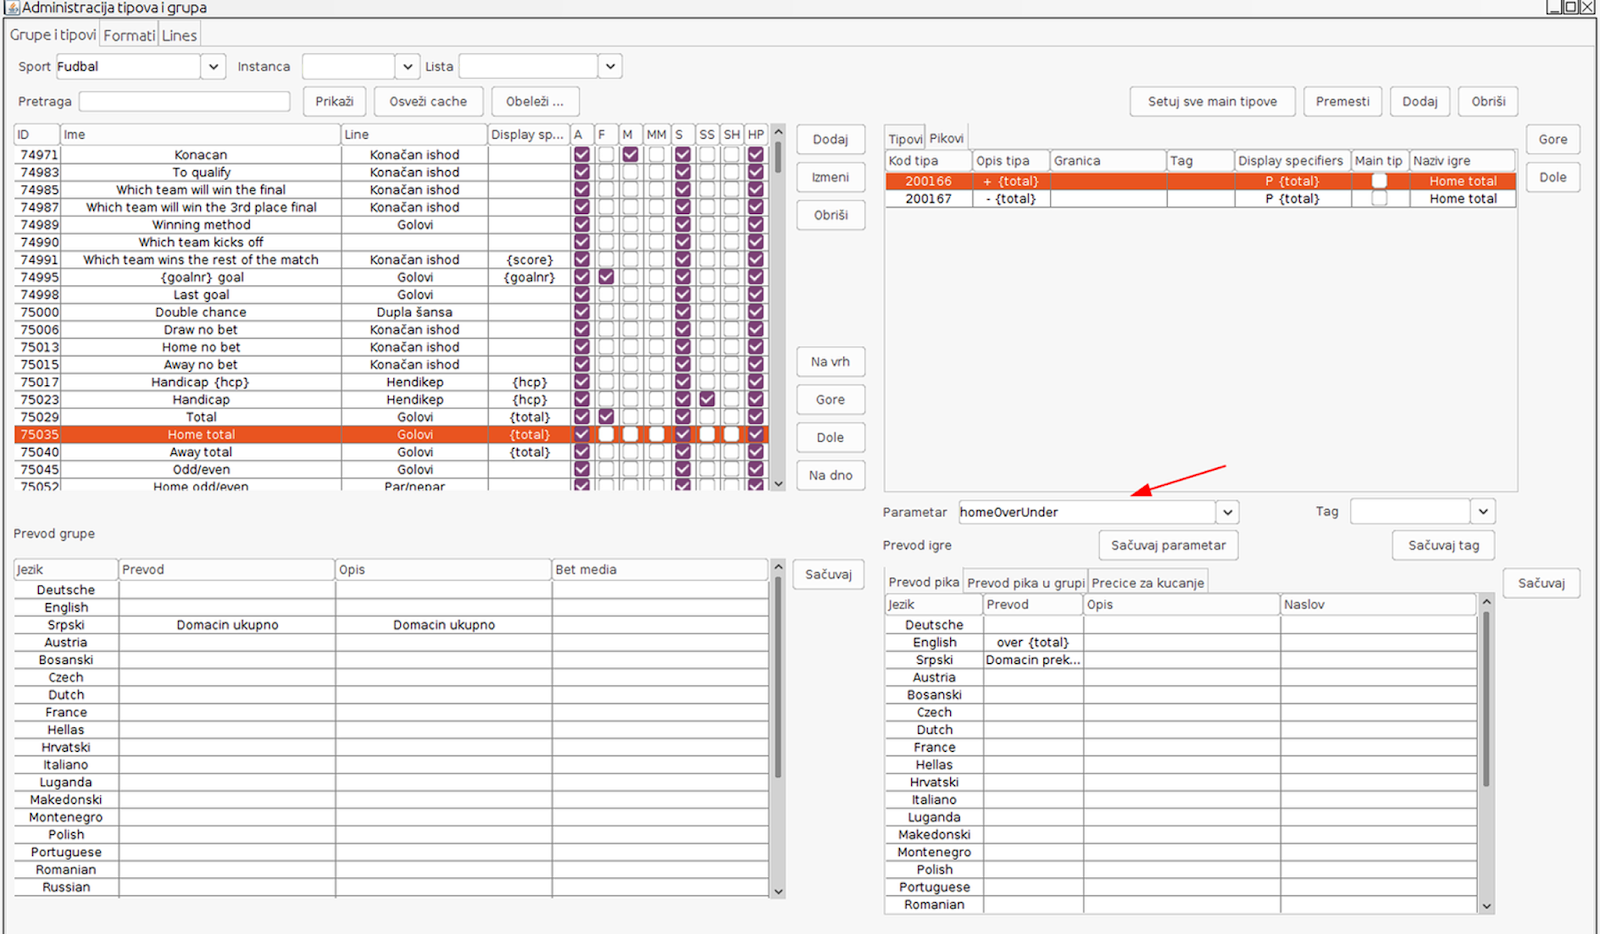Expand the Instanca dropdown
Viewport: 1600px width, 934px height.
[x=407, y=67]
